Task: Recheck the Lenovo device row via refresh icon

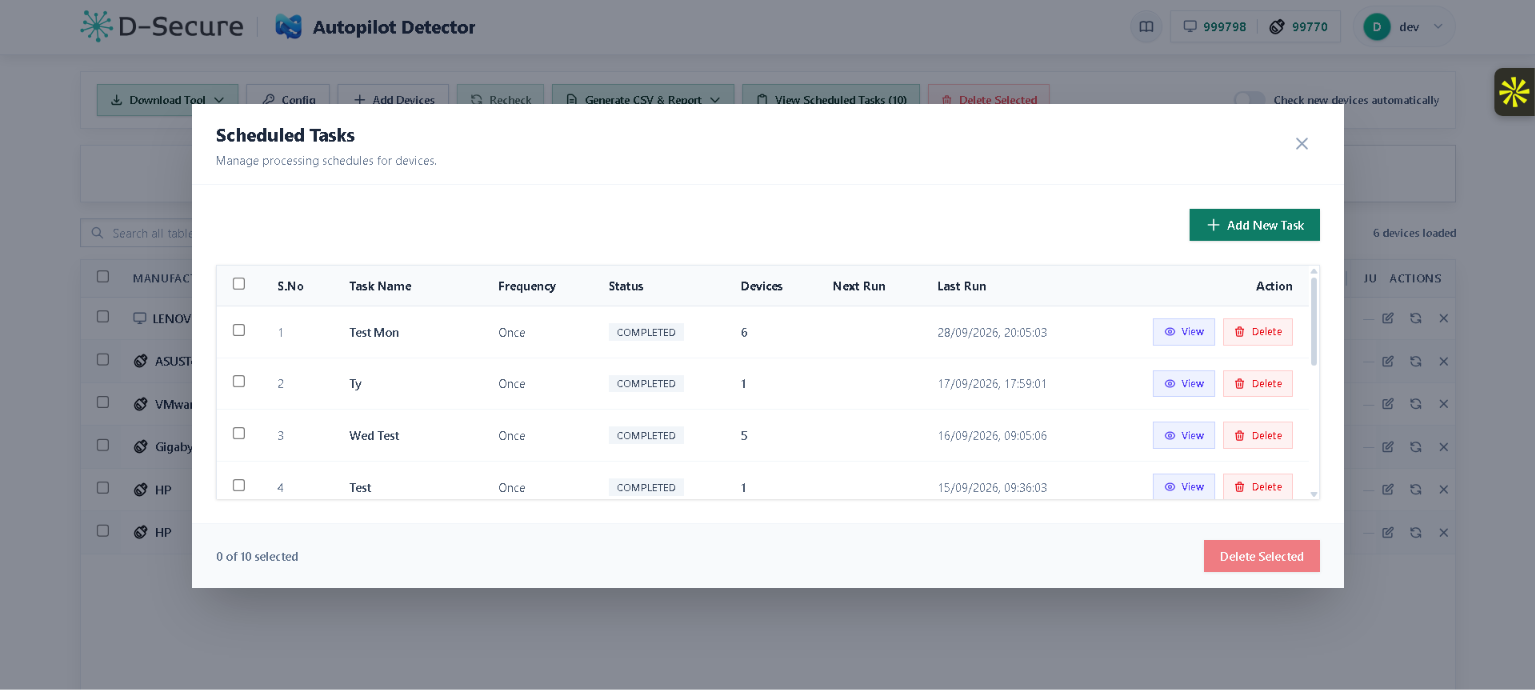Action: (1416, 318)
